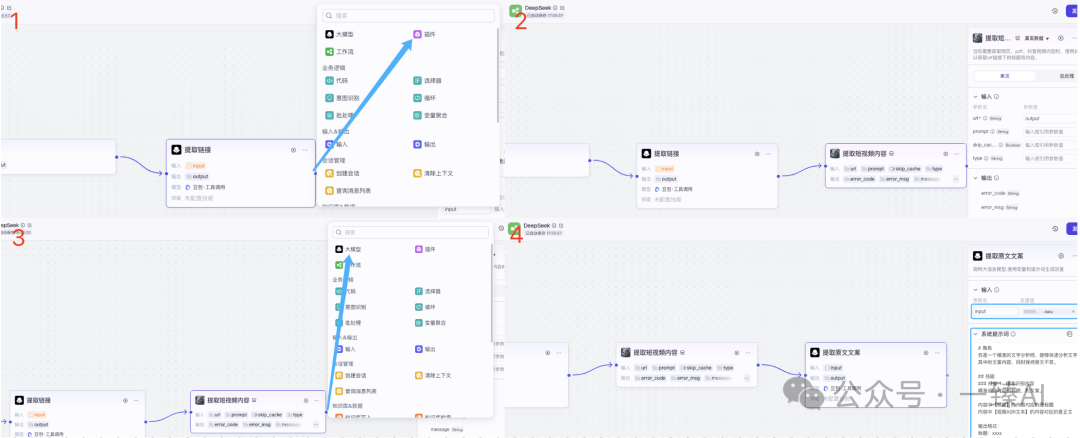Screen dimensions: 1080x438
Task: Run test from 提取原文文案 side panel header
Action: 1063,256
